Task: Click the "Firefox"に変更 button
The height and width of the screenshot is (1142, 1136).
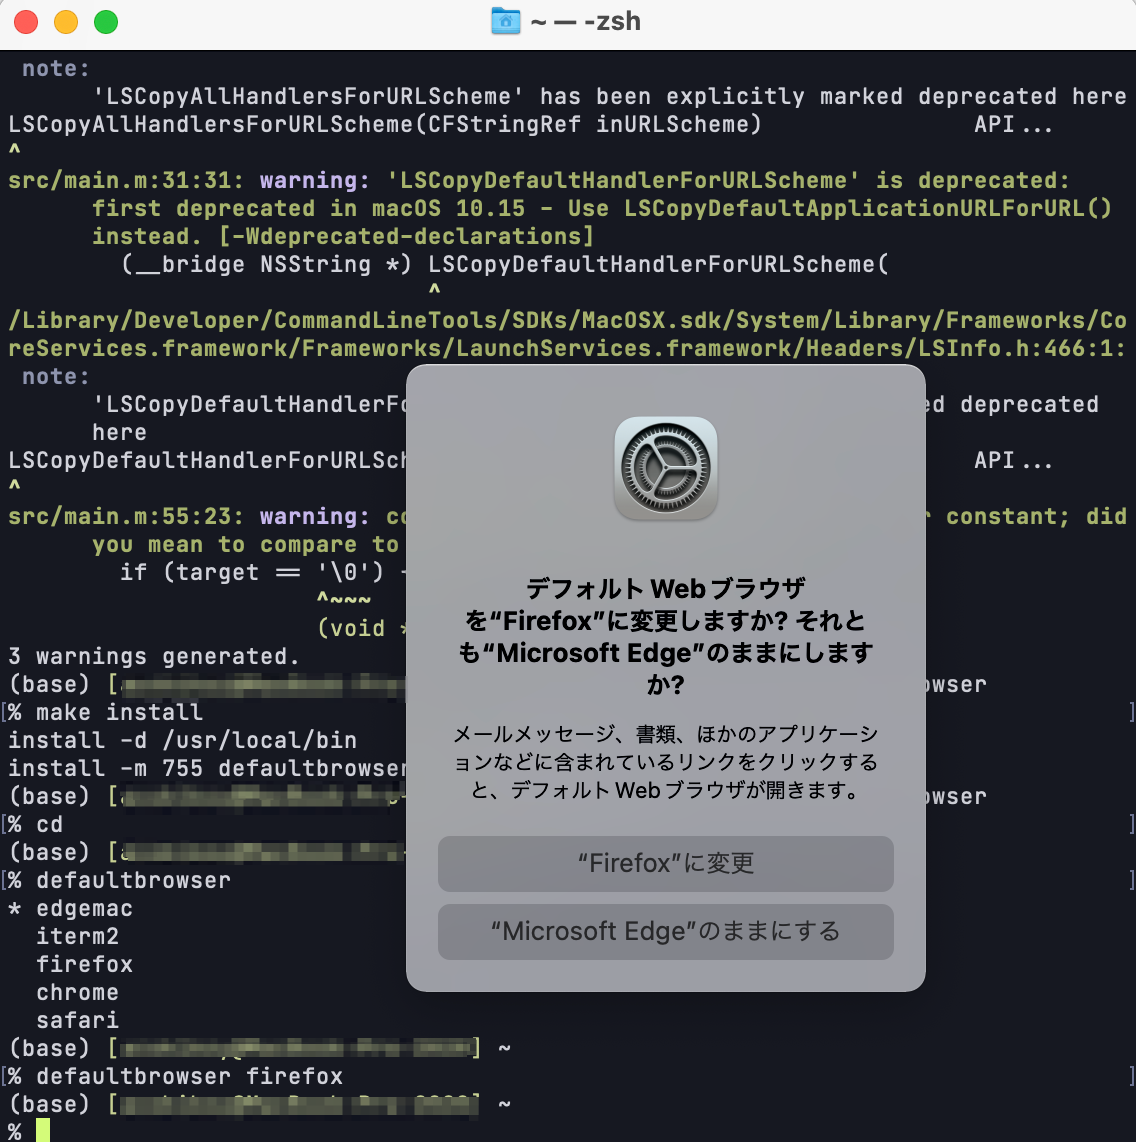Action: (666, 864)
